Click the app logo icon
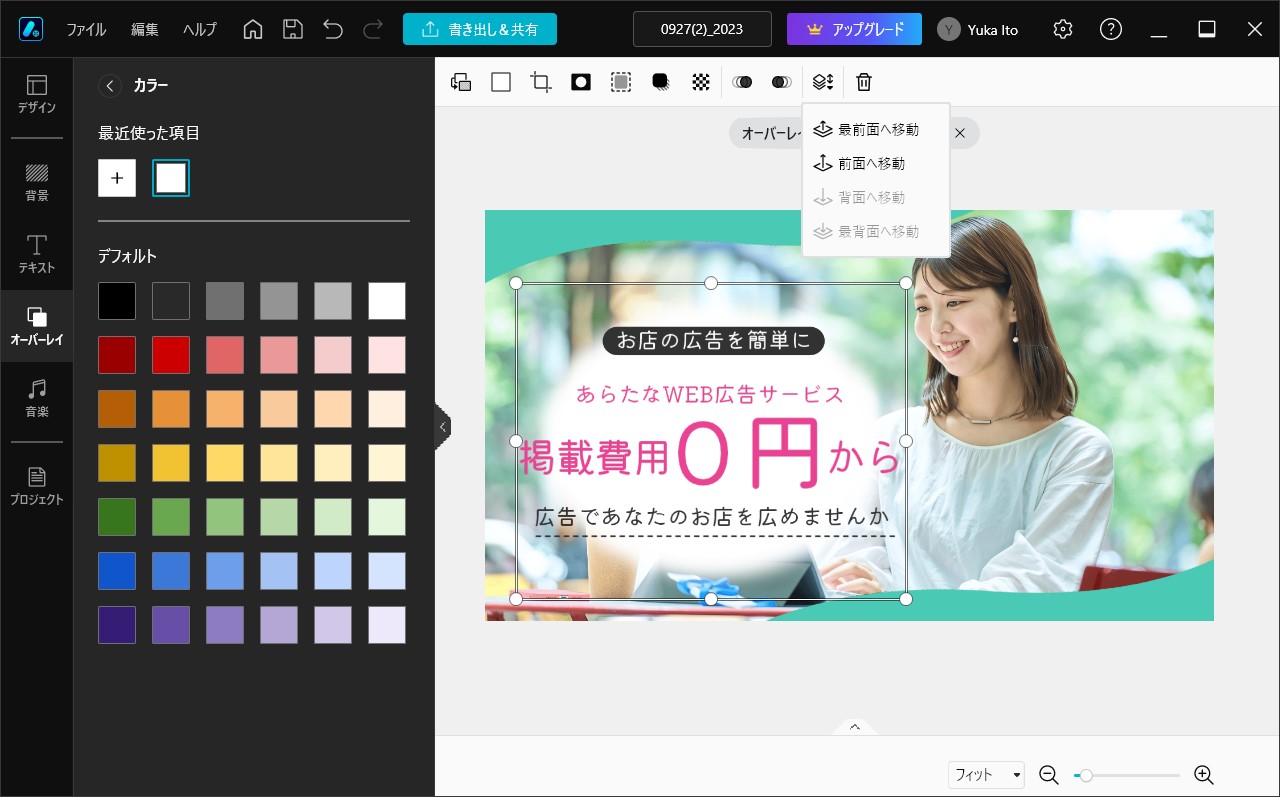Image resolution: width=1280 pixels, height=797 pixels. click(30, 29)
